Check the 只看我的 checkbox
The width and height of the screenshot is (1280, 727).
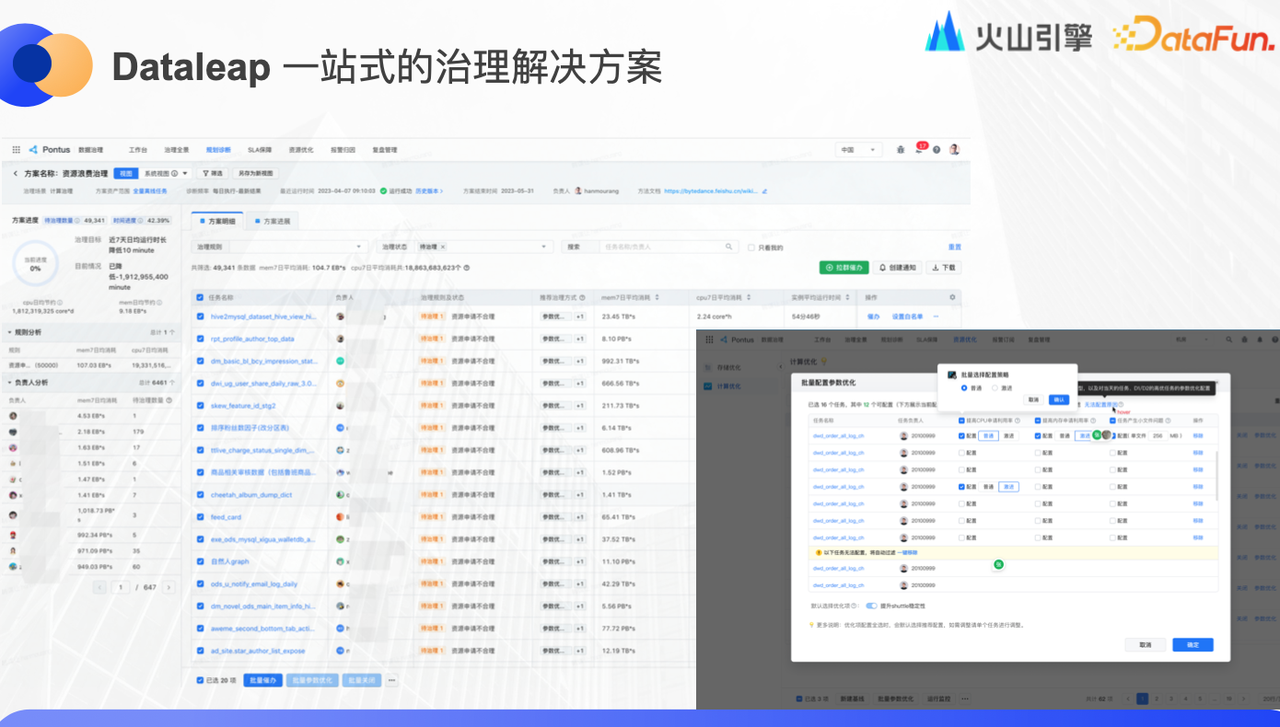751,247
